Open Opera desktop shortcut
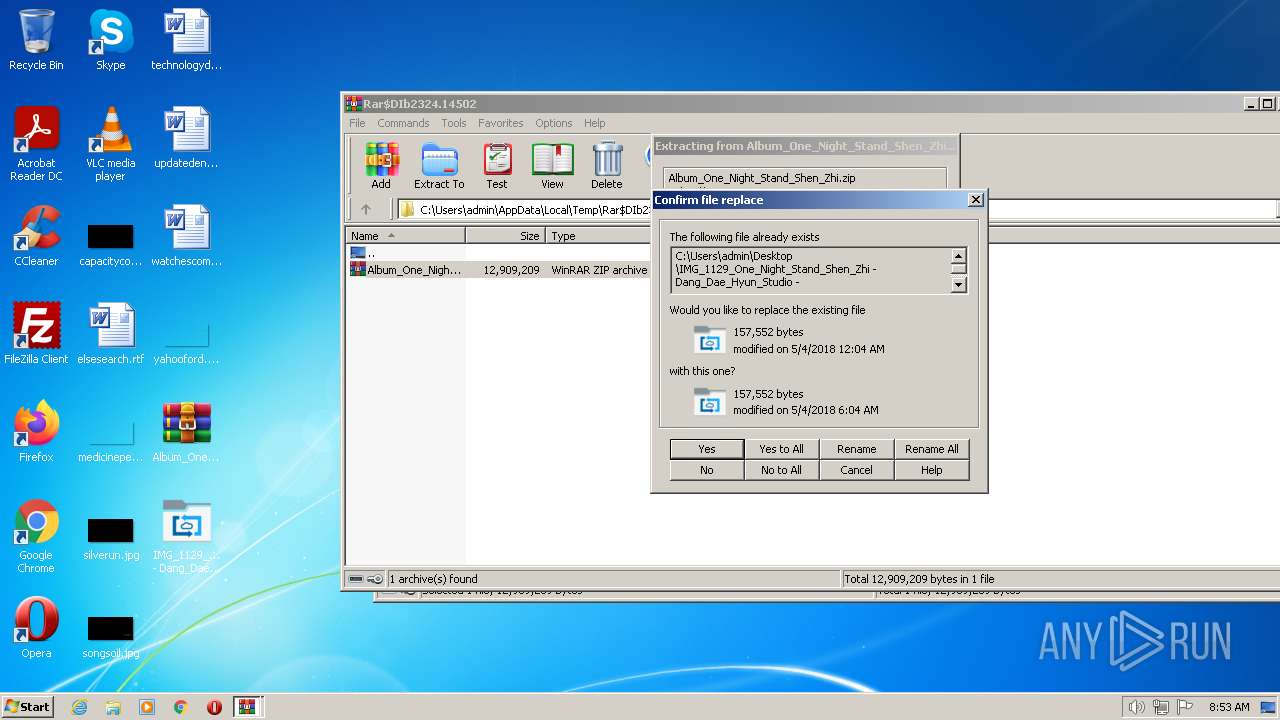The height and width of the screenshot is (720, 1280). pos(36,628)
